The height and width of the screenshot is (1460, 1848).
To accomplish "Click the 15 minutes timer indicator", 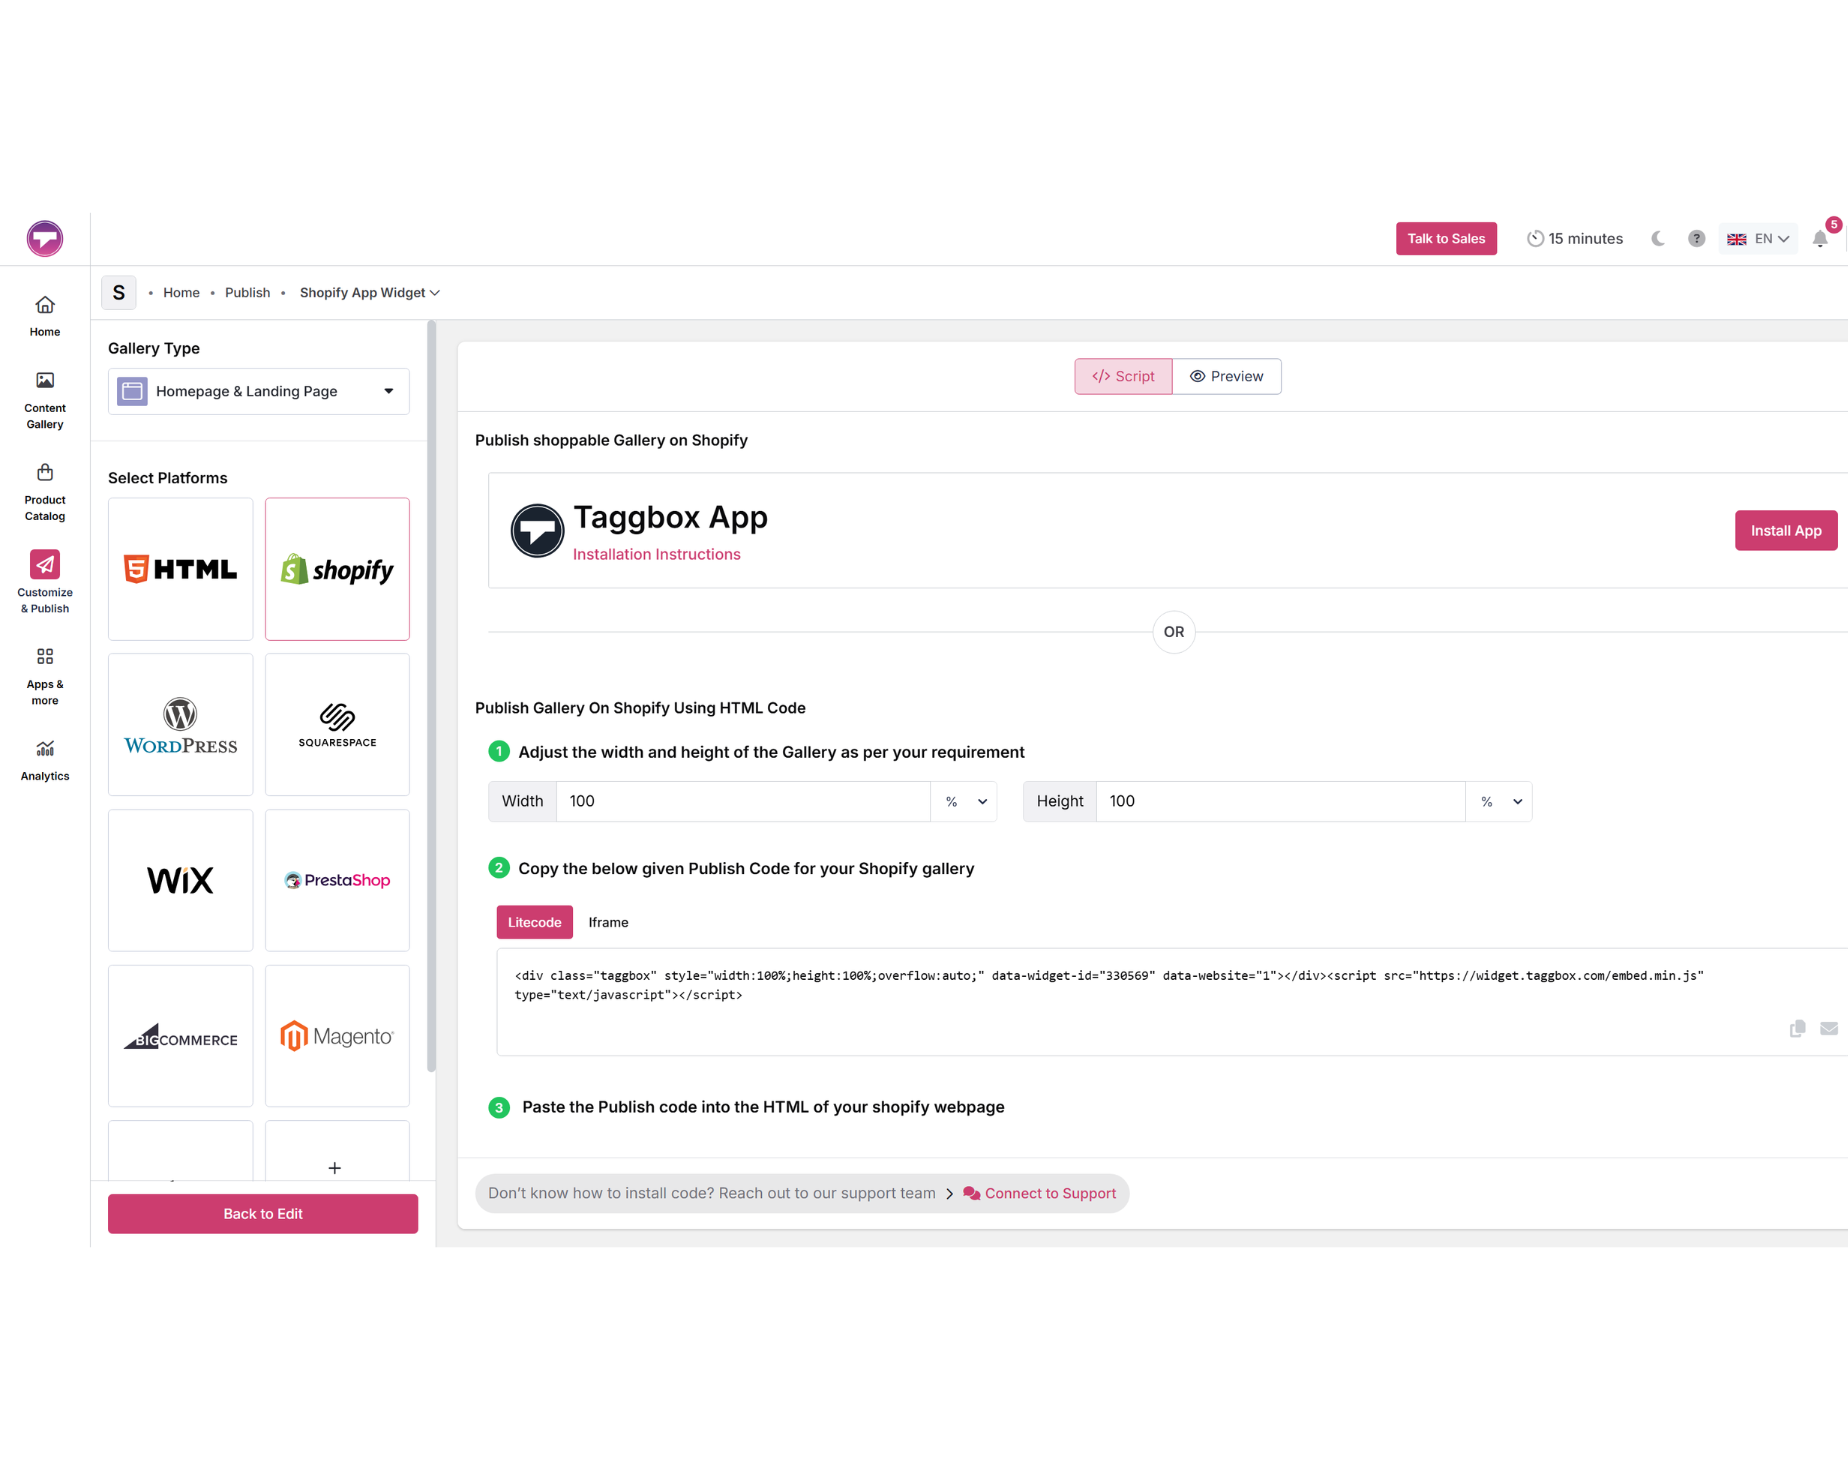I will point(1575,238).
